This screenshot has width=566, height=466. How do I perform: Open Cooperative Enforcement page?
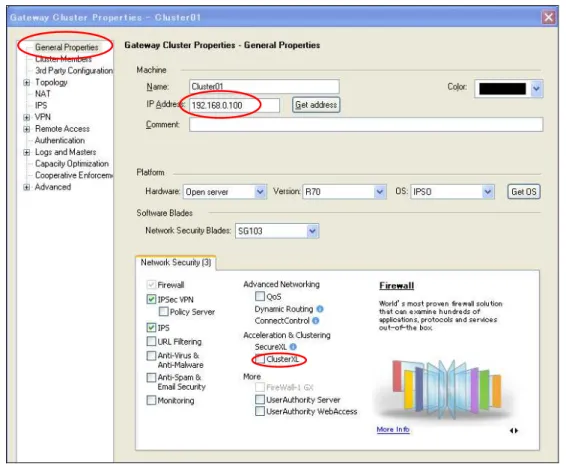point(74,175)
